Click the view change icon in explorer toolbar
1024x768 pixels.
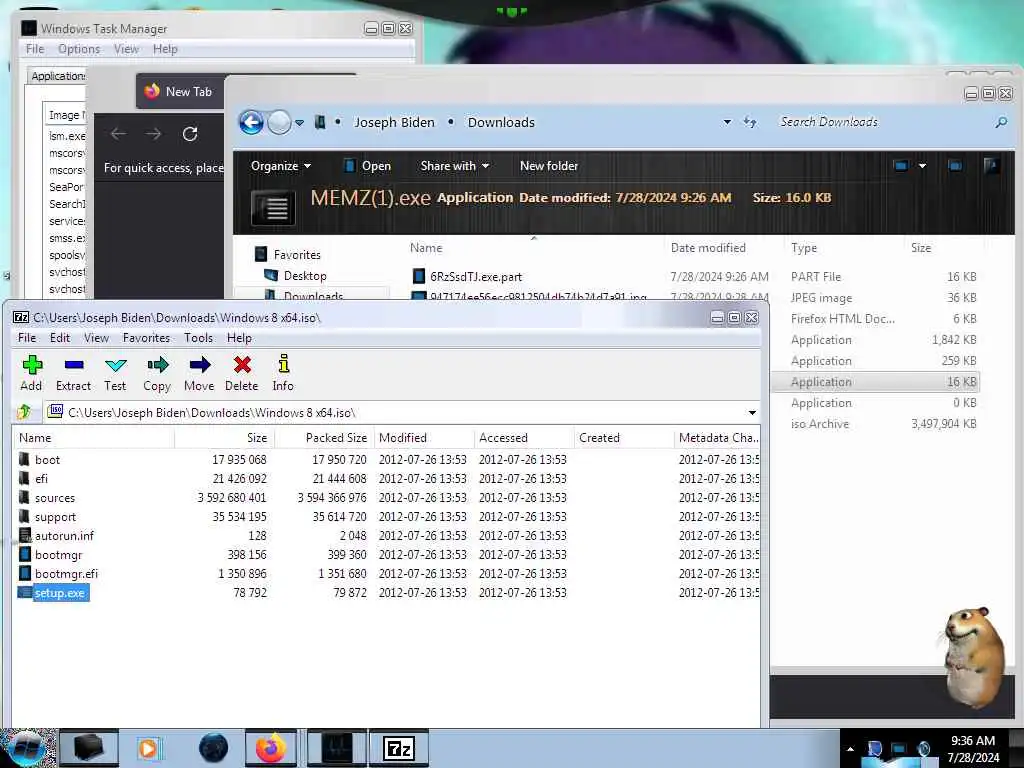click(901, 166)
